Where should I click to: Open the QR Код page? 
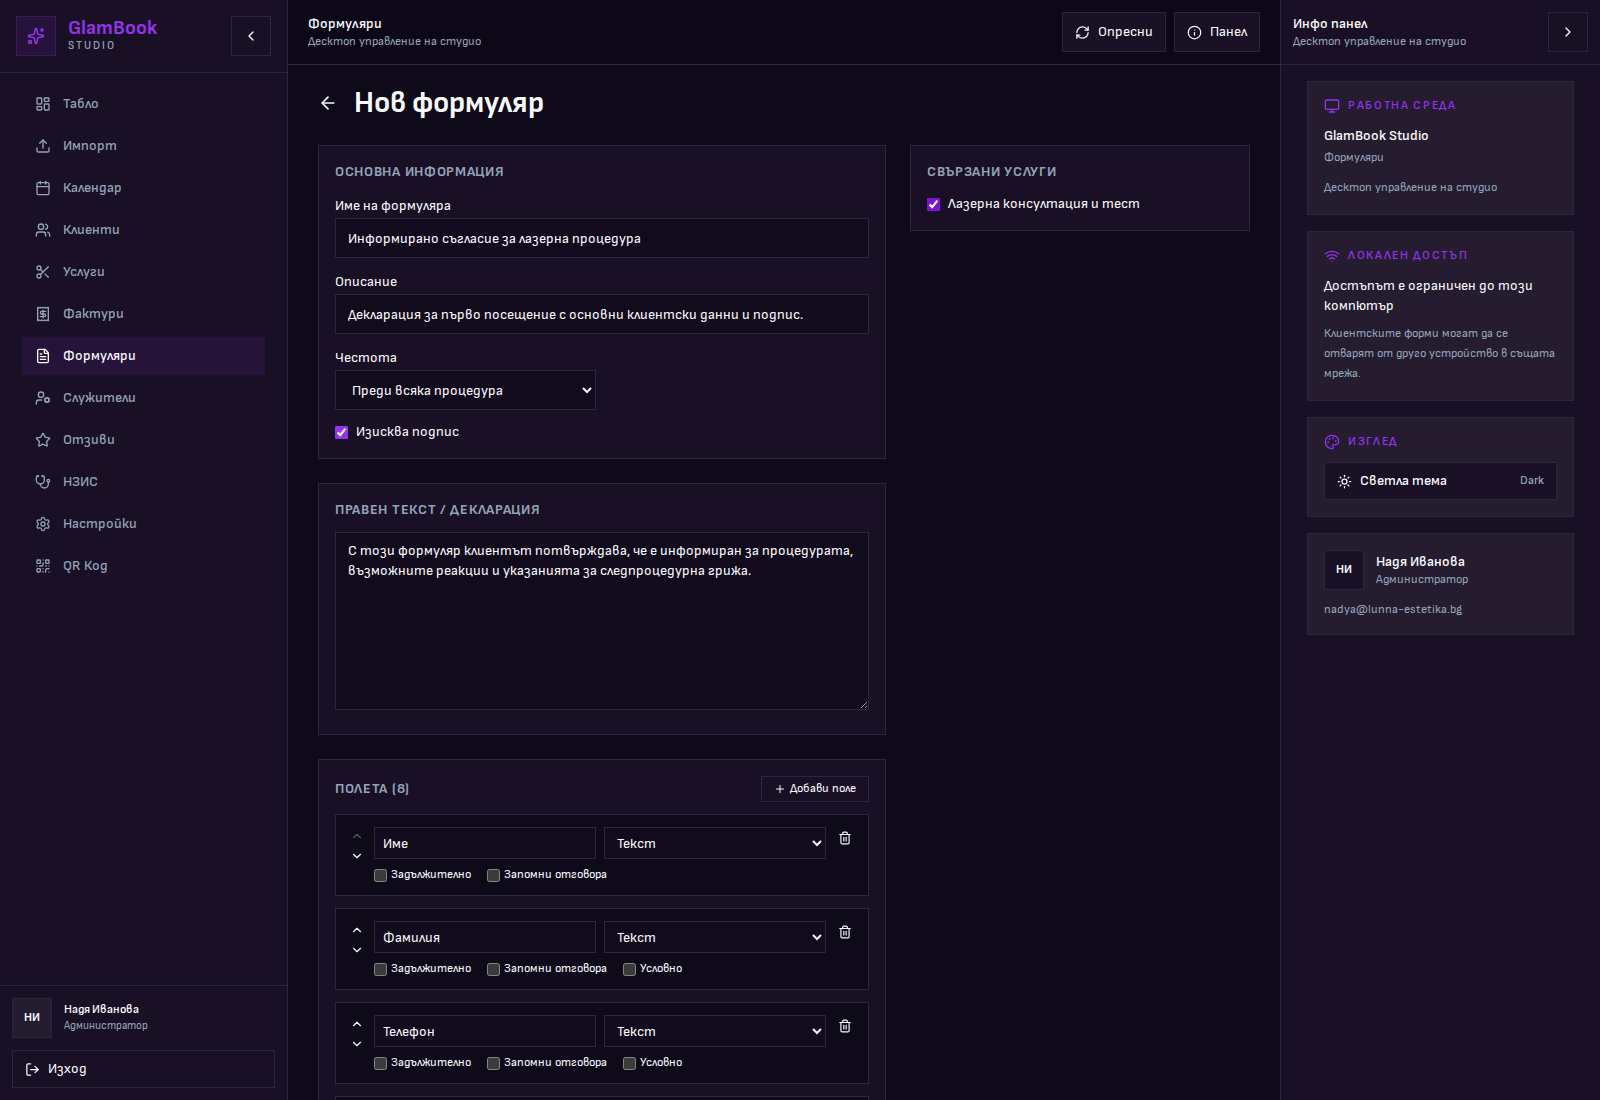85,565
